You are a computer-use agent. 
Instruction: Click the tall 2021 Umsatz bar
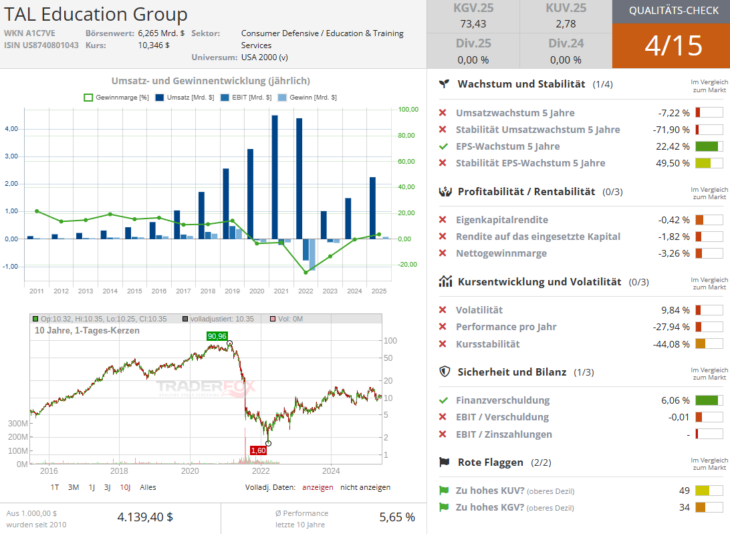[x=275, y=177]
